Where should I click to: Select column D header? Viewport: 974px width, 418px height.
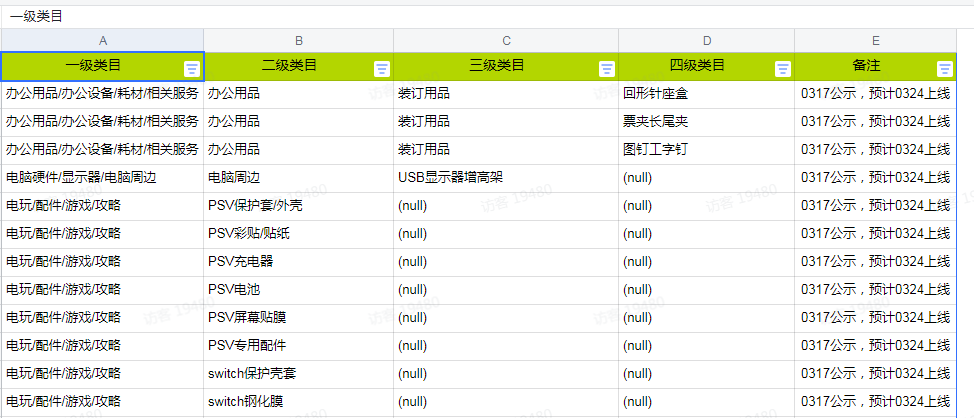coord(707,40)
